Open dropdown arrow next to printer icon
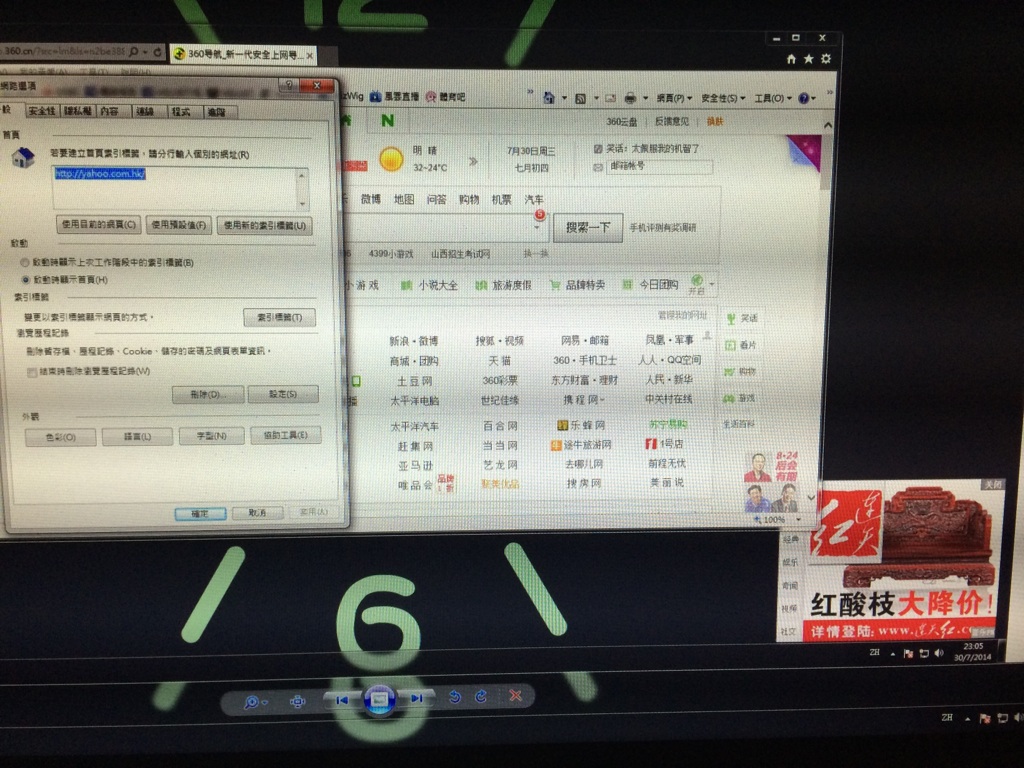 tap(645, 99)
